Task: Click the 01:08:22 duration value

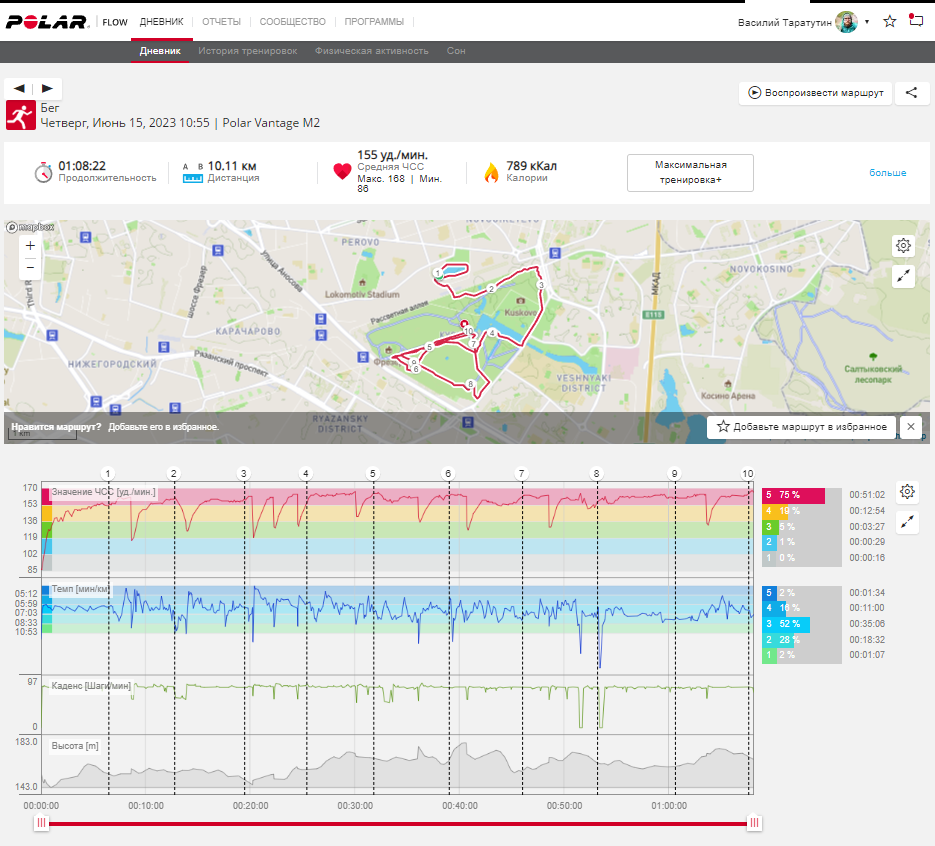Action: tap(82, 166)
